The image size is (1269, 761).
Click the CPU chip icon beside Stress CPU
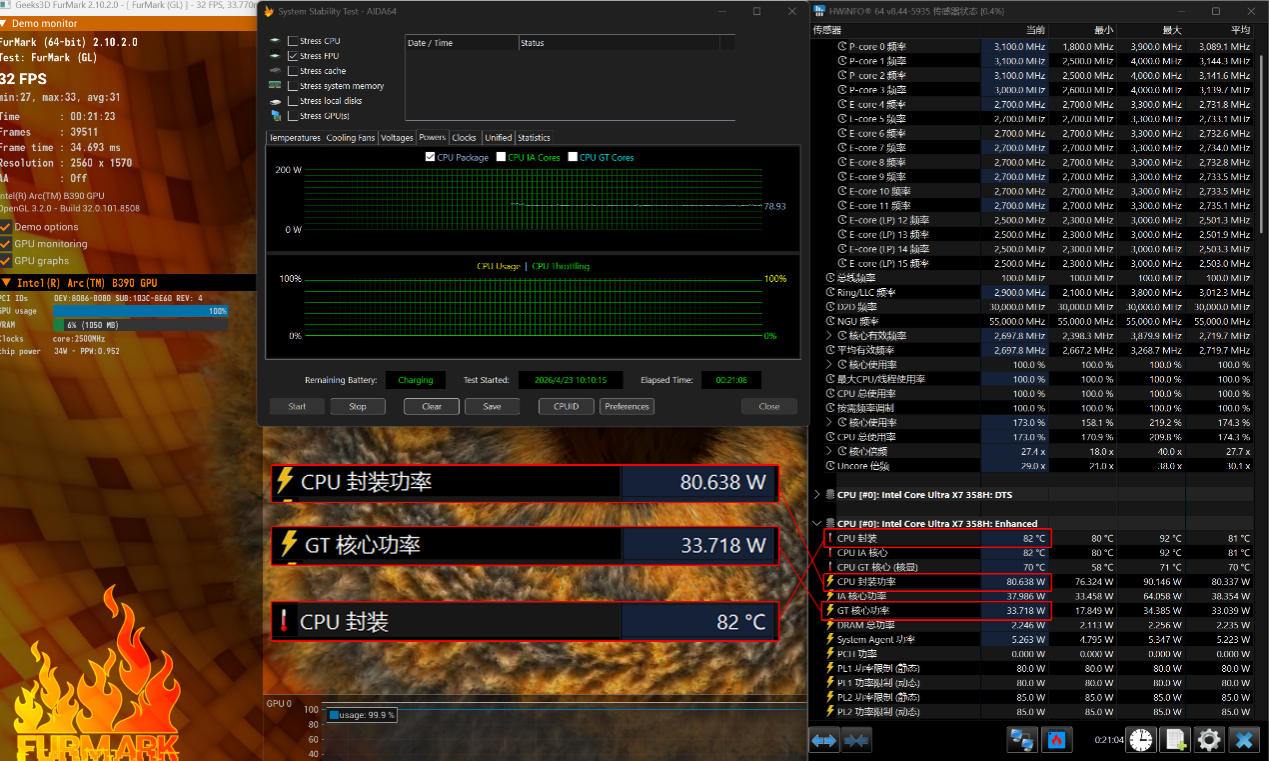(275, 41)
